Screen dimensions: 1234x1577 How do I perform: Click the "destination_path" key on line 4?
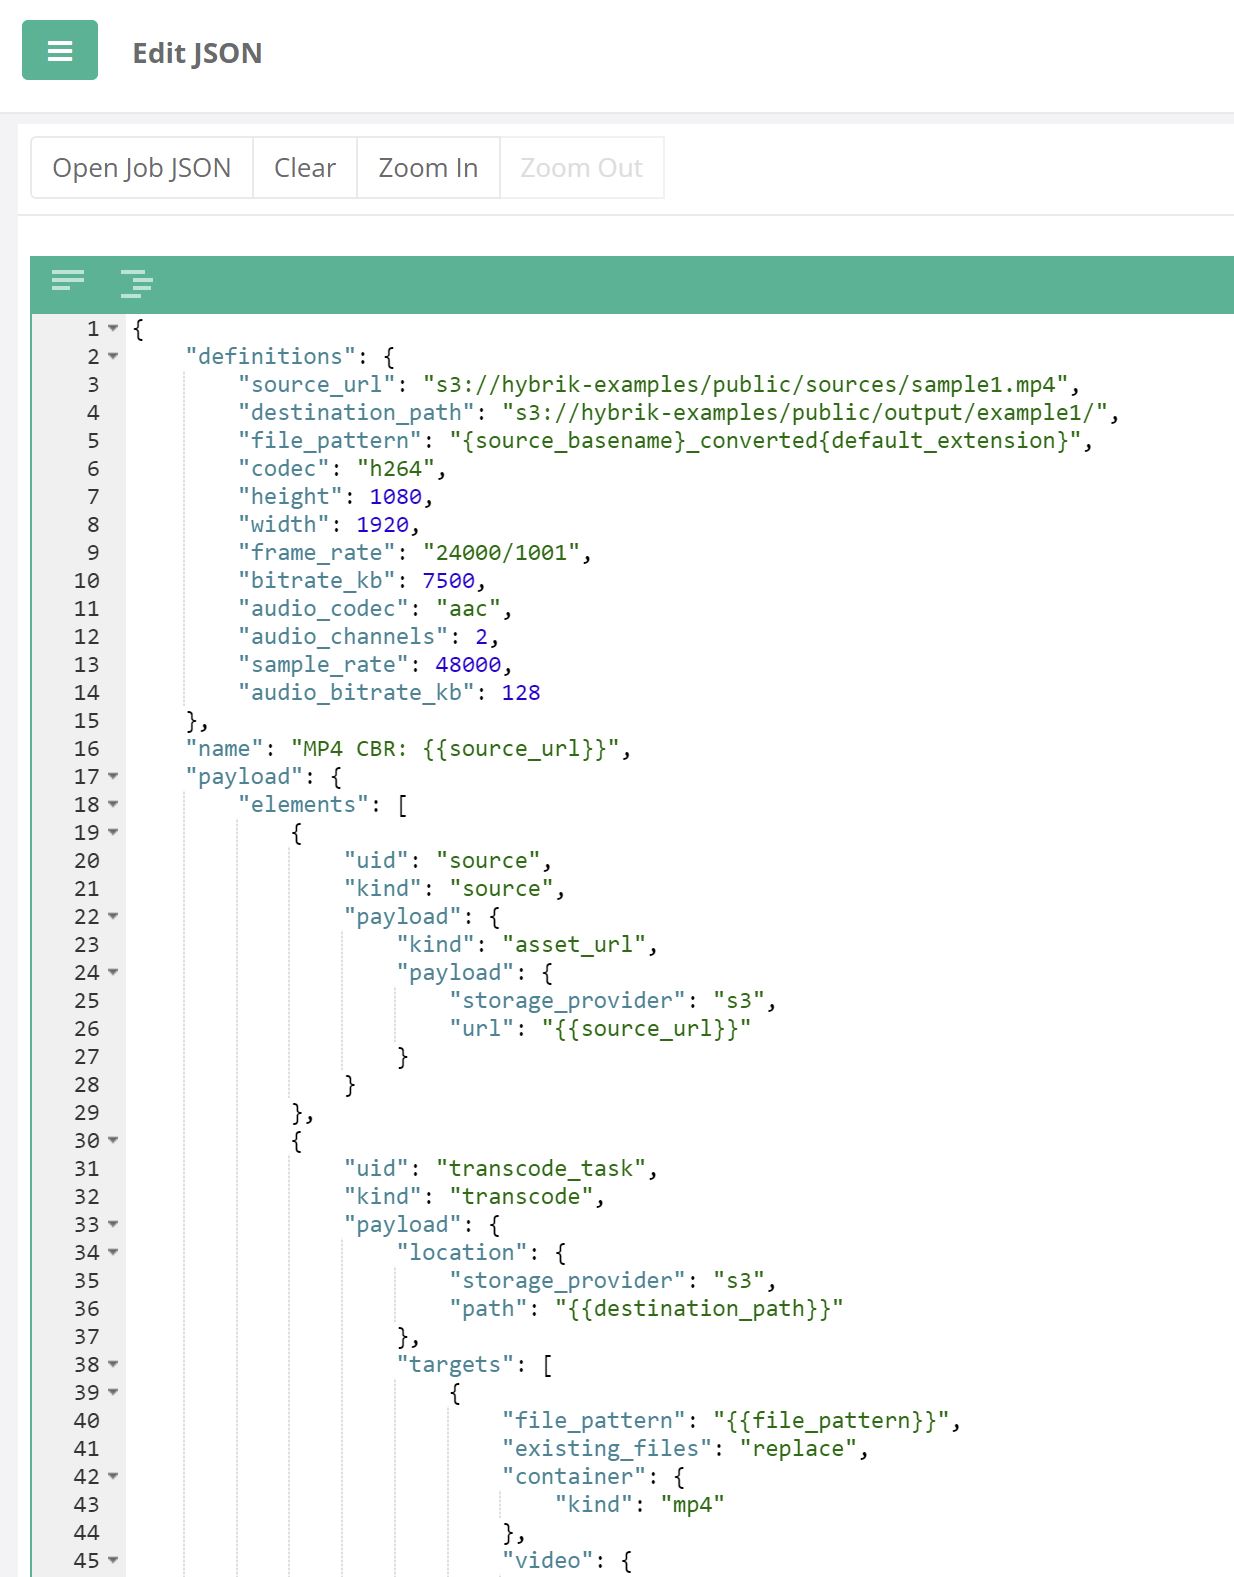(x=356, y=413)
